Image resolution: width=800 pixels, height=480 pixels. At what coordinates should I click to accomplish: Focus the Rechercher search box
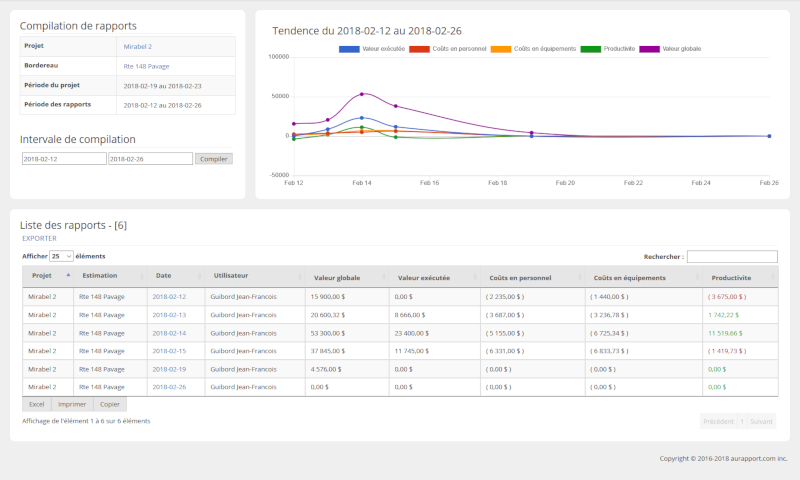pyautogui.click(x=731, y=257)
